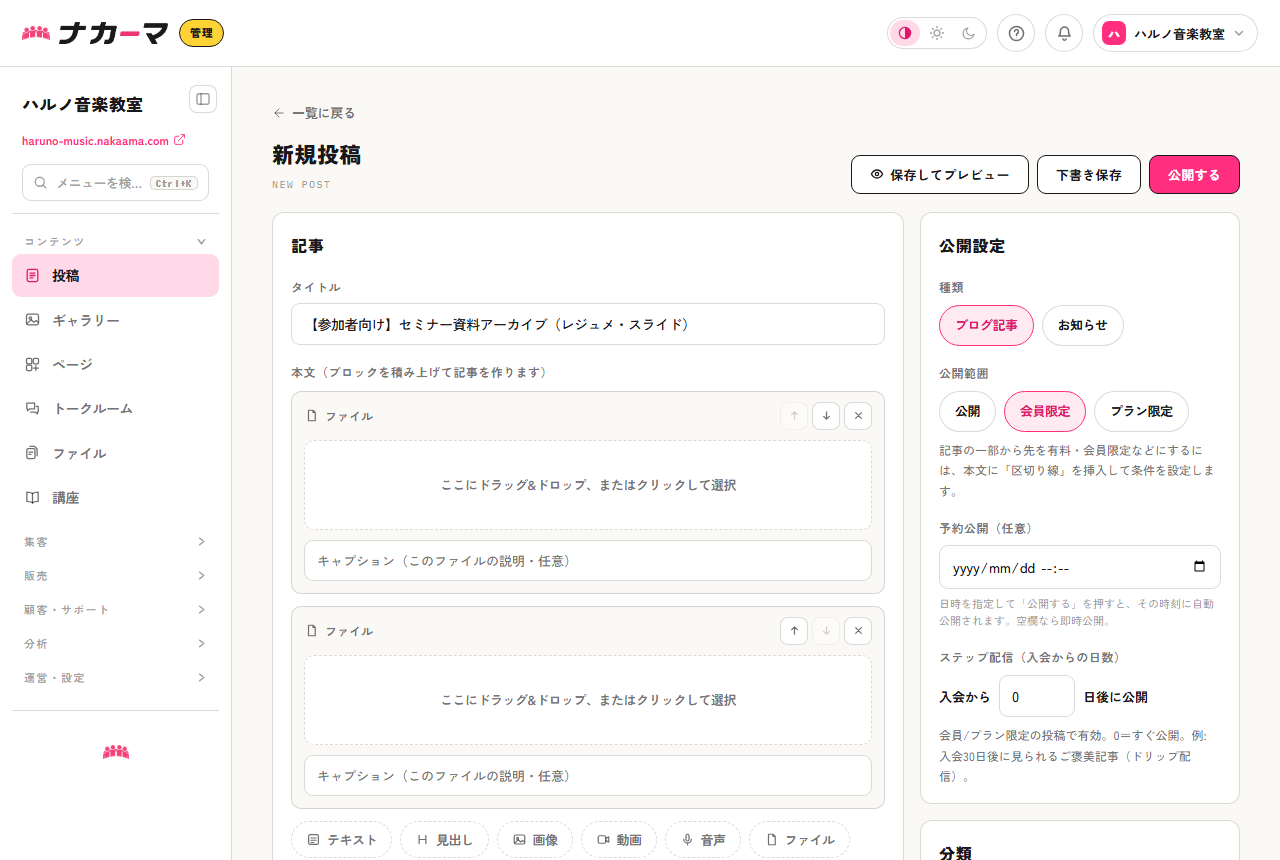Add a 動画 block

pos(619,840)
